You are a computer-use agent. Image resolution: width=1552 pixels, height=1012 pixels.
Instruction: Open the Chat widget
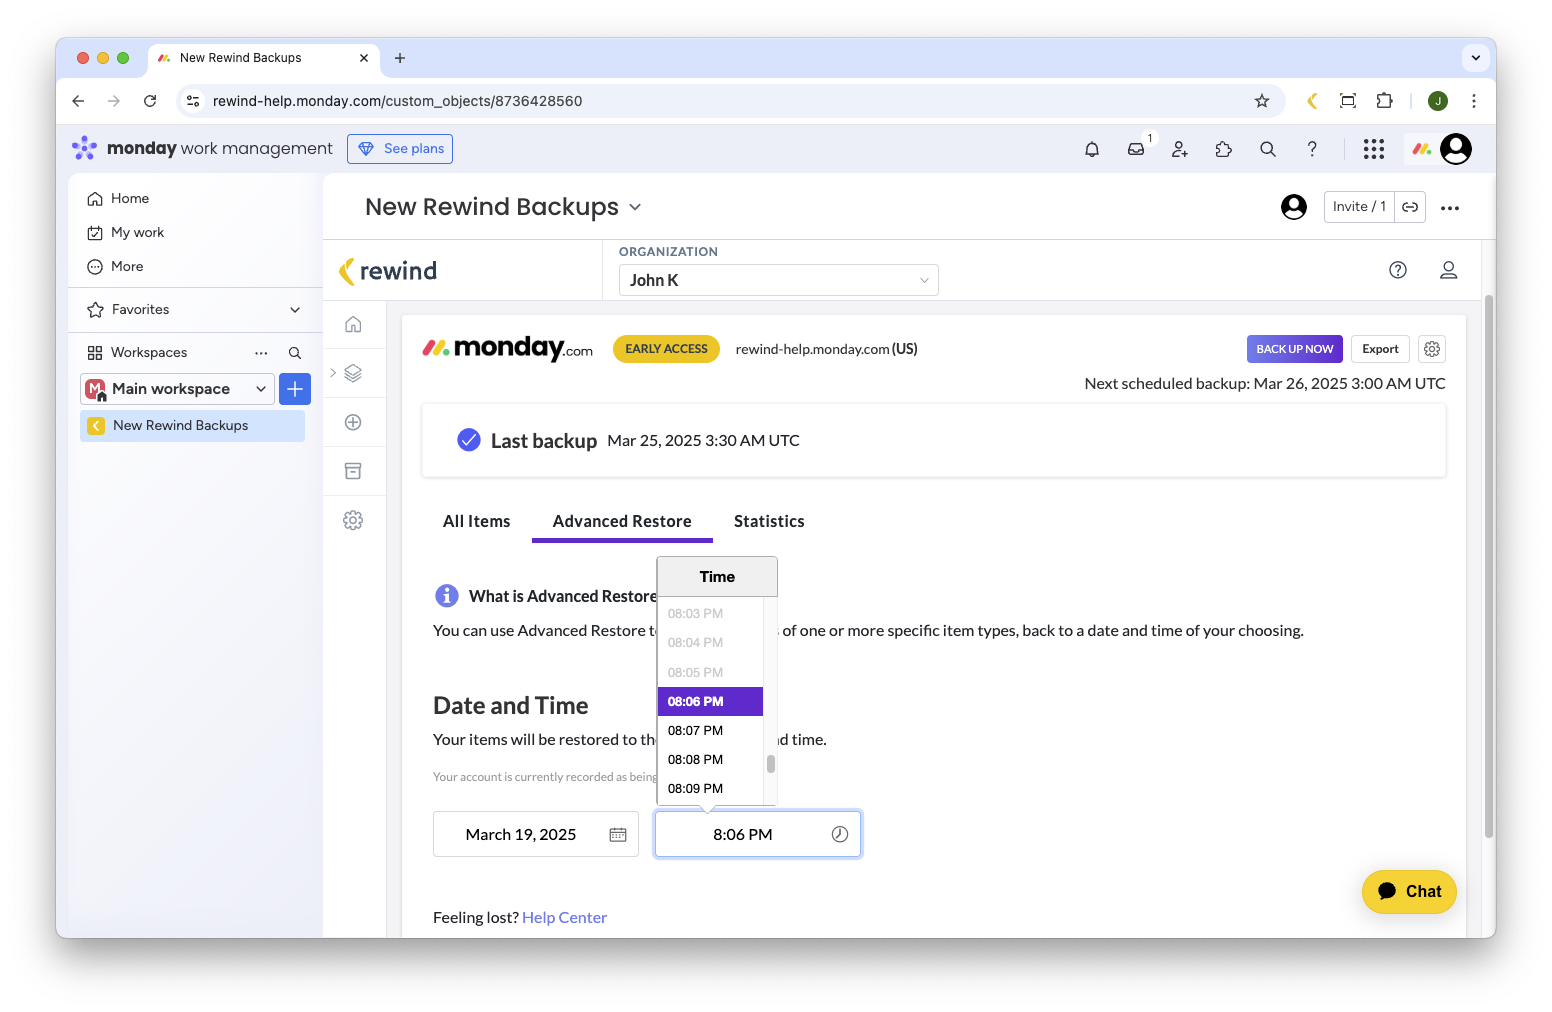pos(1409,892)
